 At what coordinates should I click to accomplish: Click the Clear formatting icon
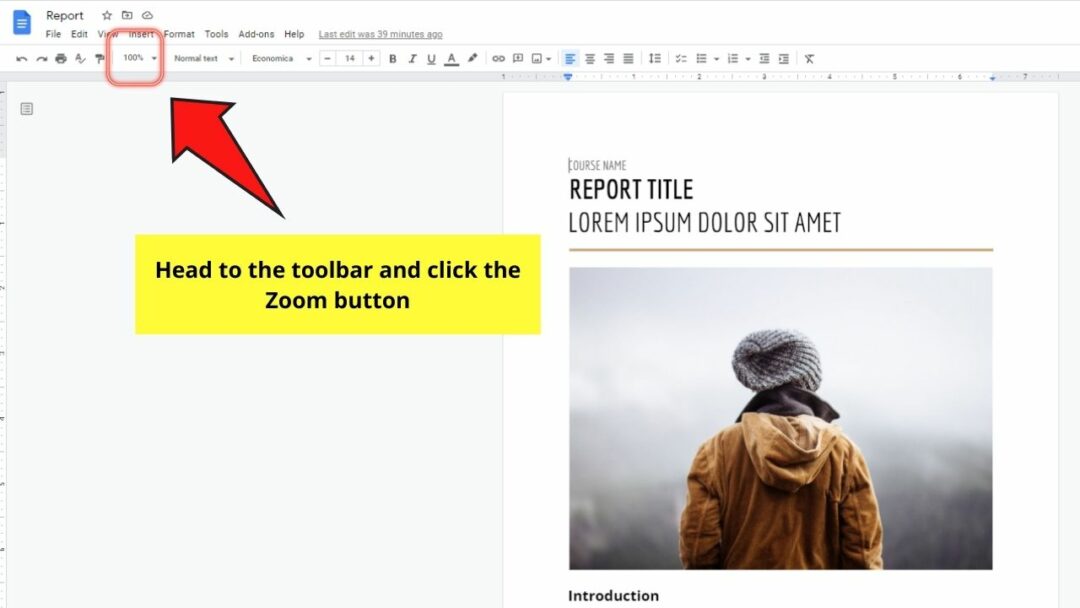[808, 58]
